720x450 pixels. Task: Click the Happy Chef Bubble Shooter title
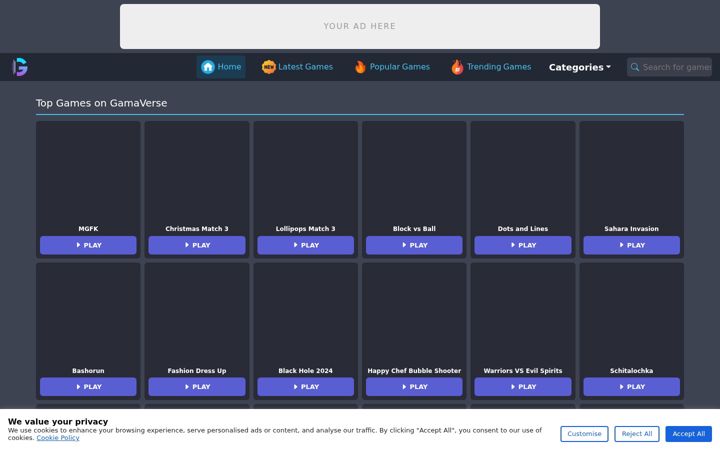tap(414, 371)
